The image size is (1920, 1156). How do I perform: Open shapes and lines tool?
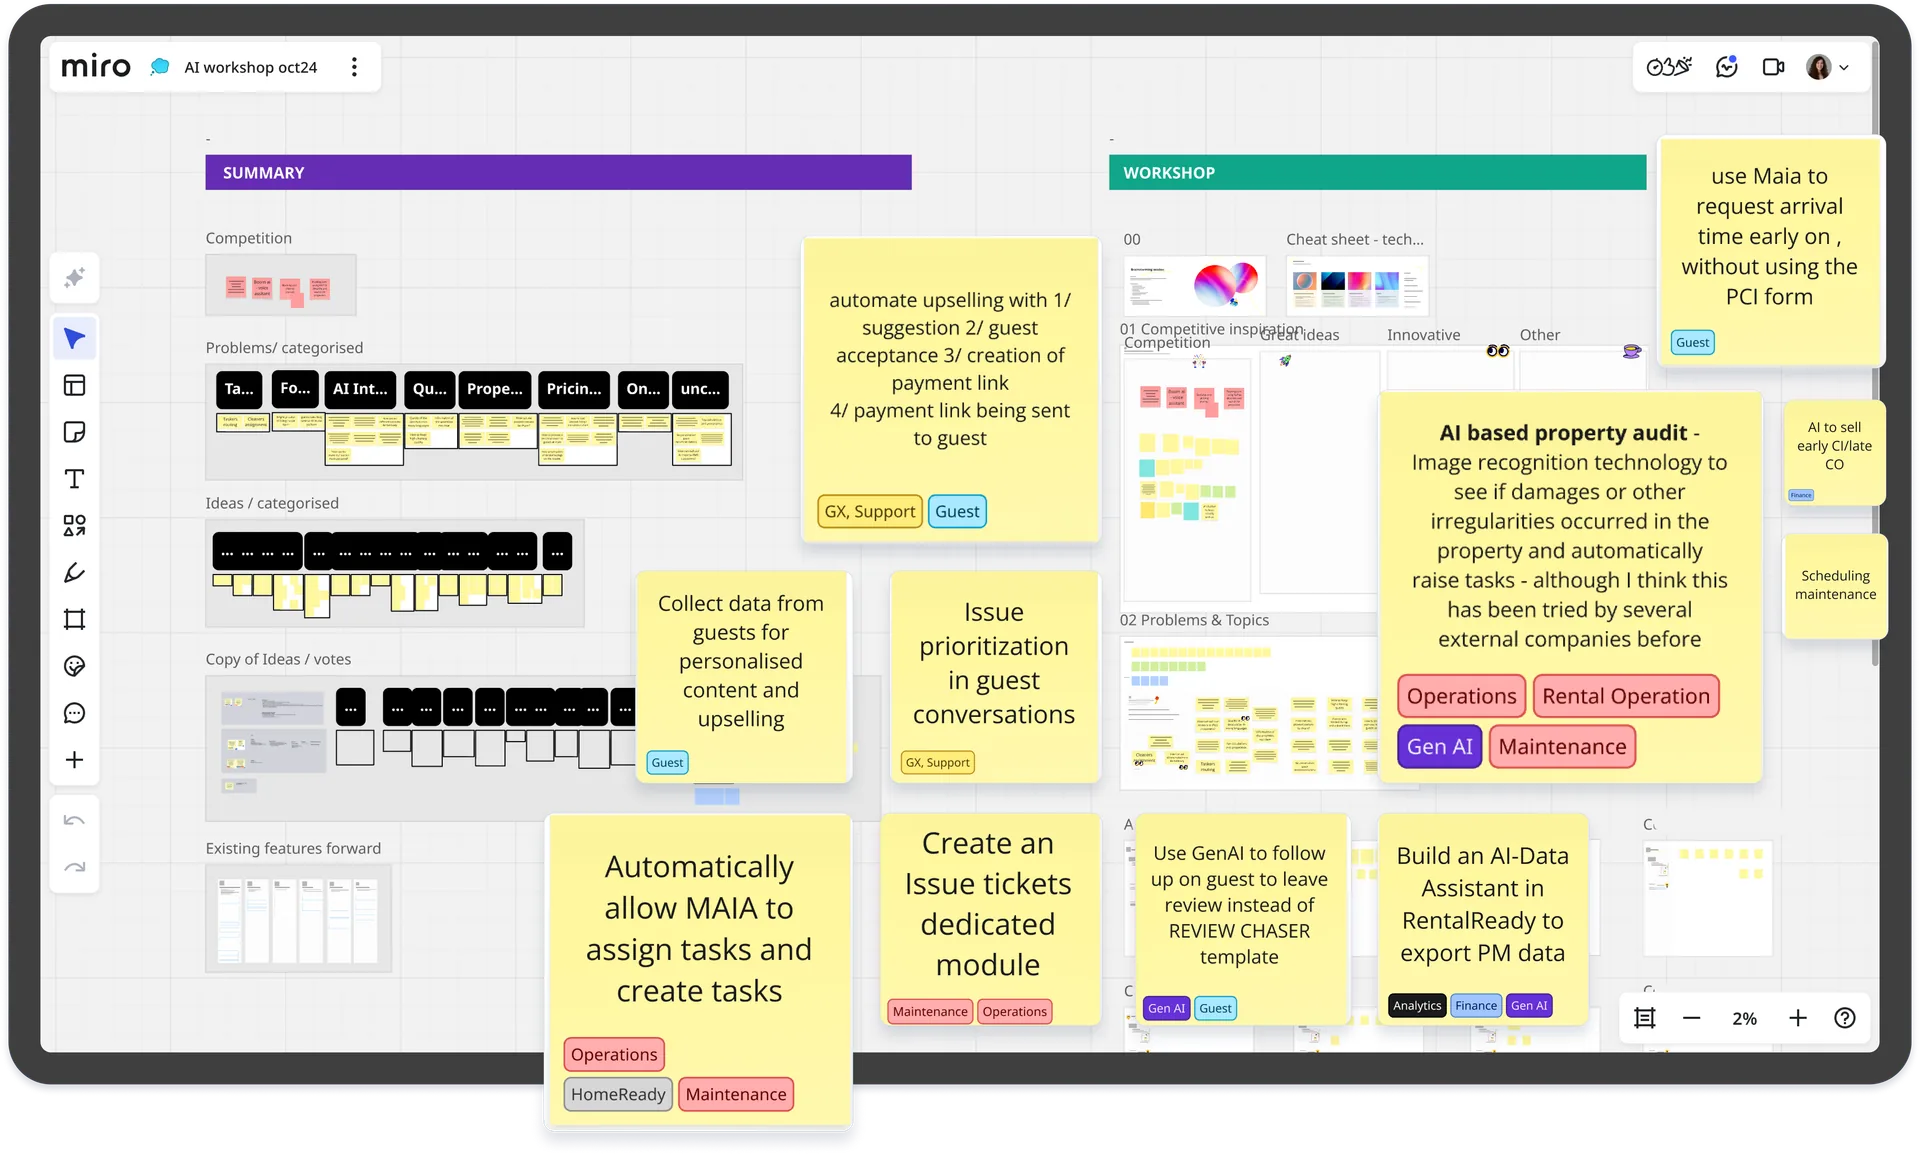(x=75, y=526)
